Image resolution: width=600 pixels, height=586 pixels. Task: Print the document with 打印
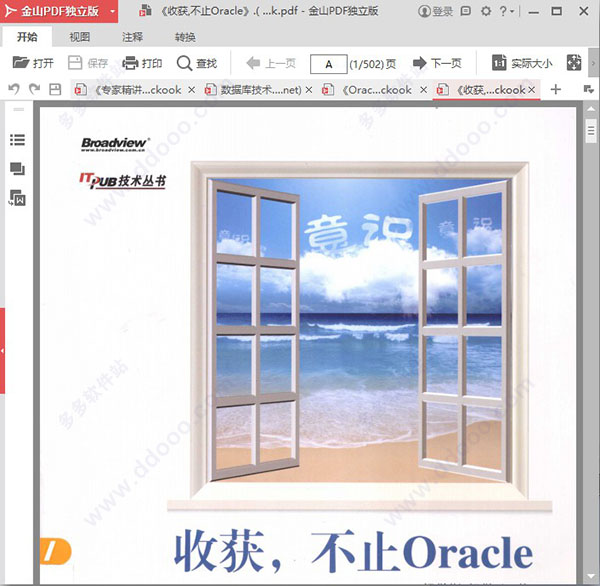click(142, 63)
